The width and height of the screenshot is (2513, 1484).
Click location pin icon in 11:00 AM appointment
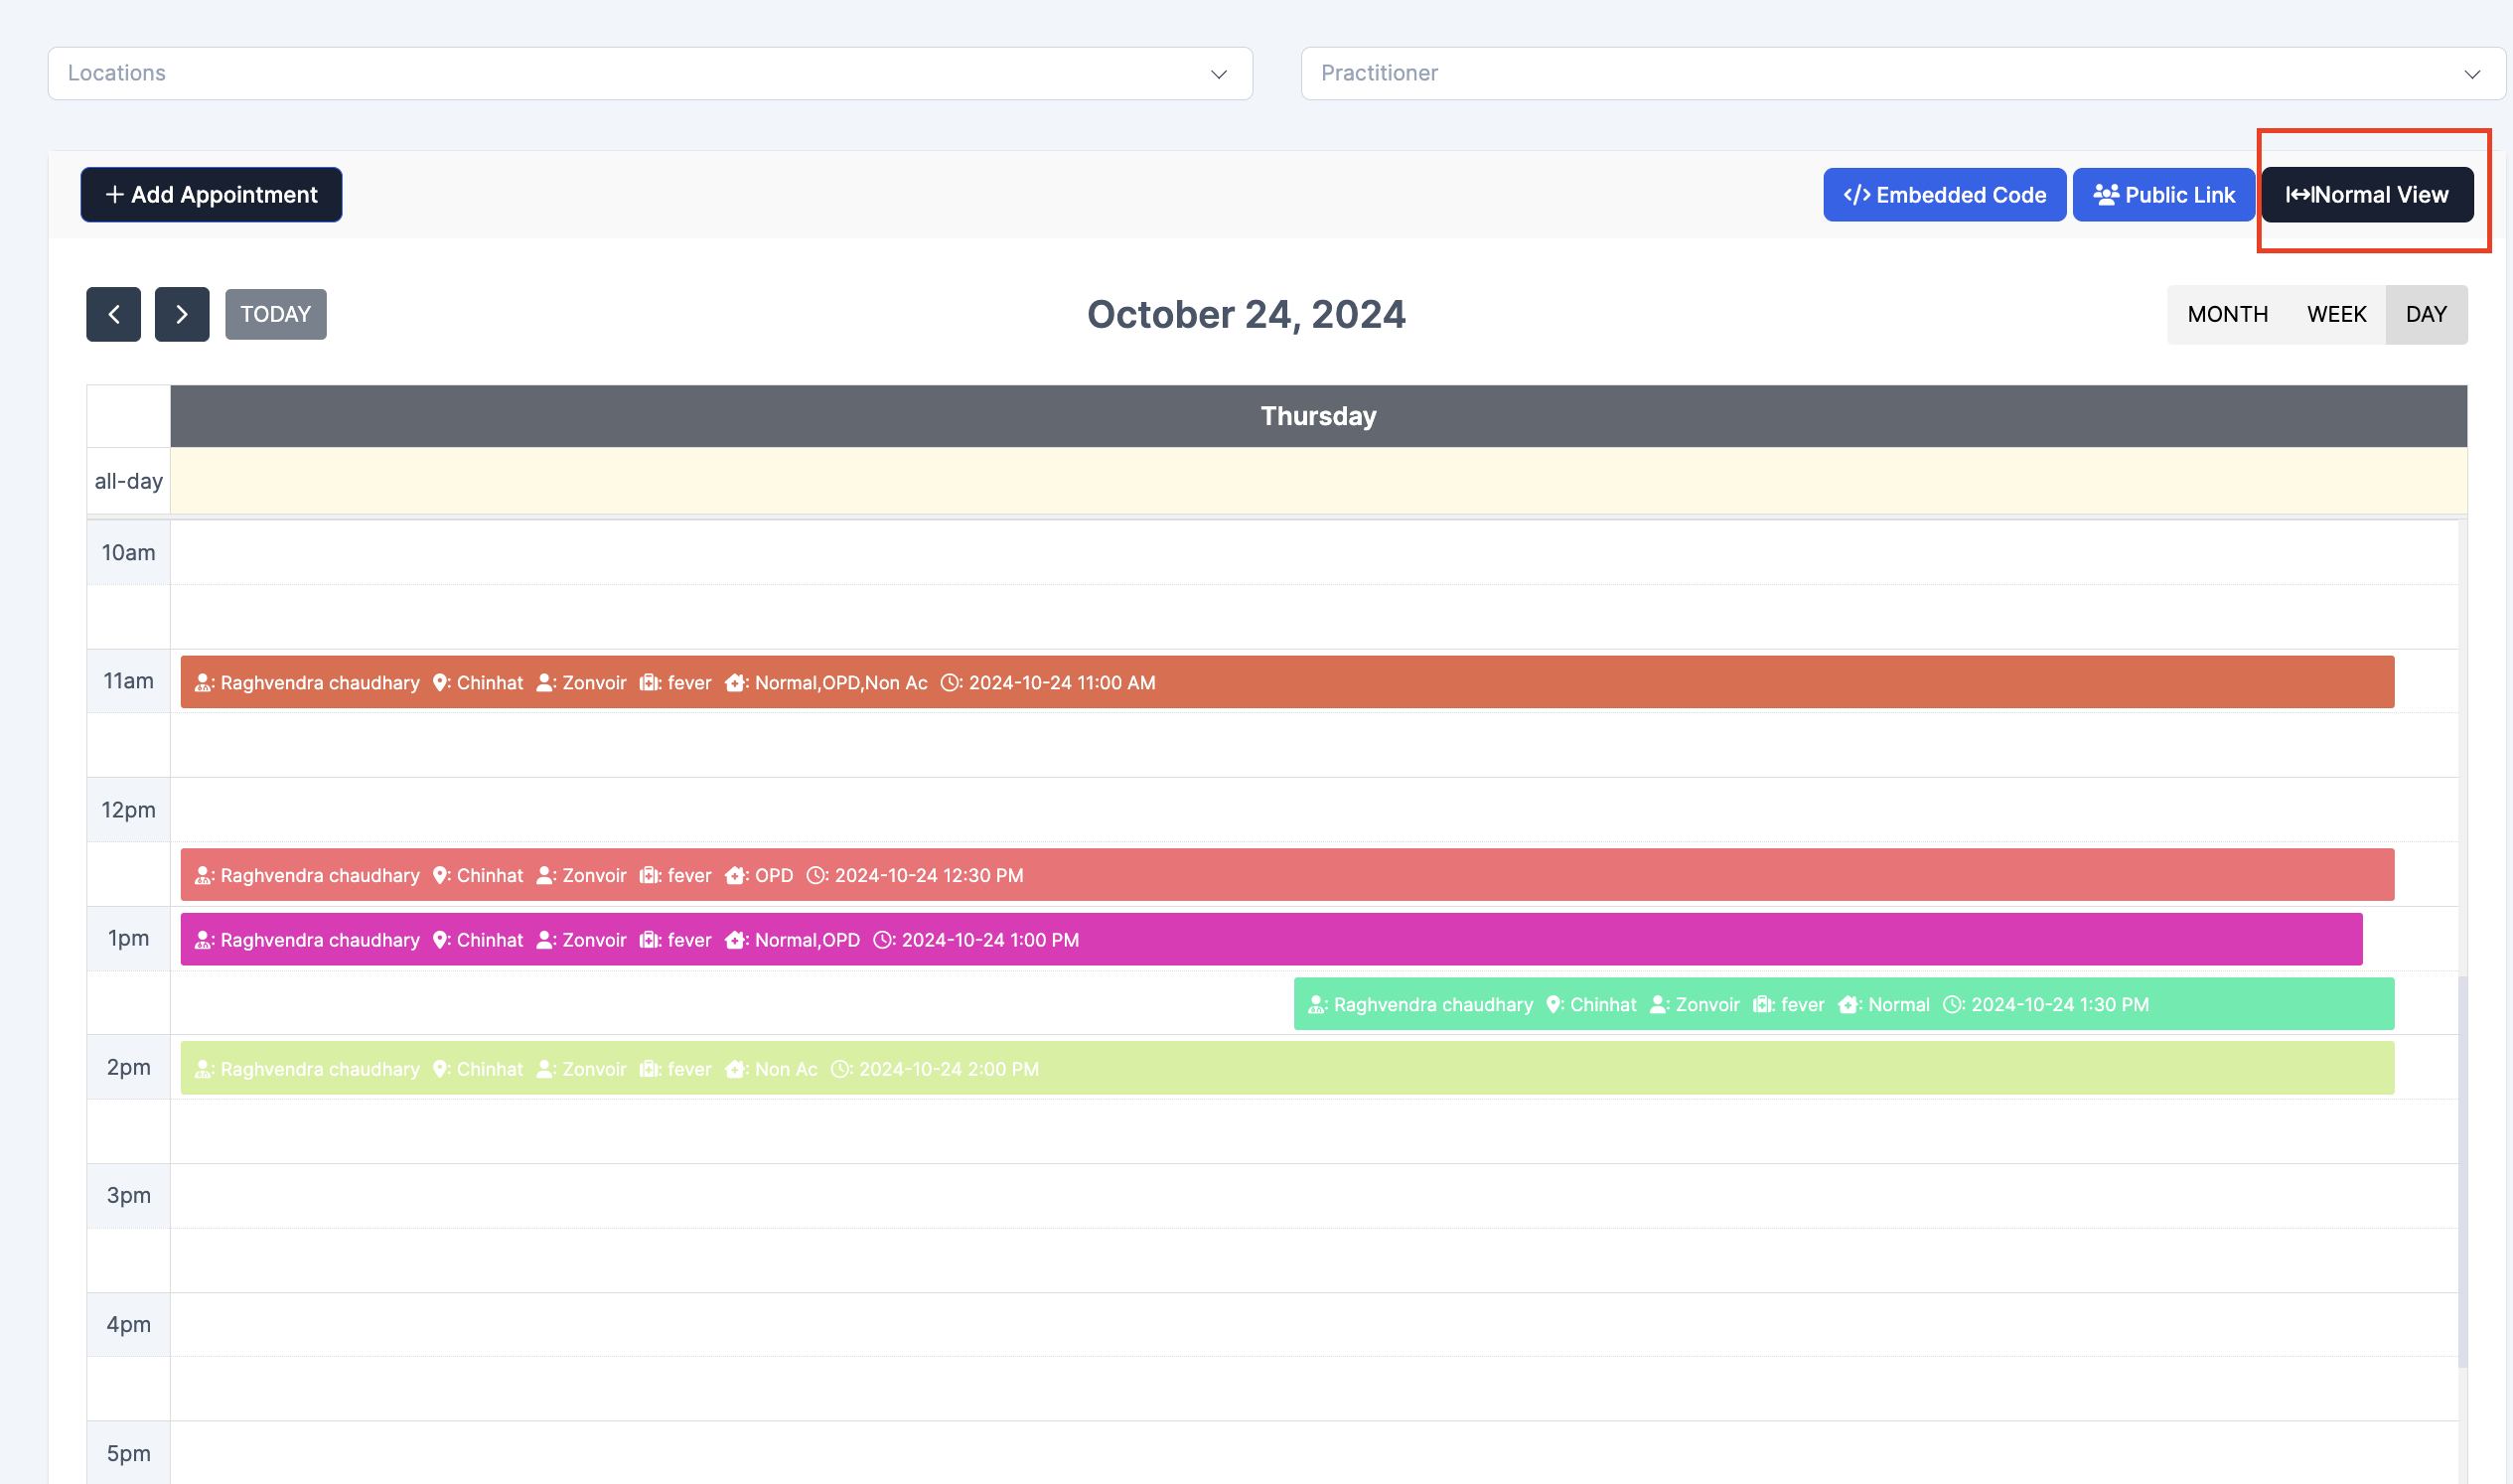(x=440, y=683)
